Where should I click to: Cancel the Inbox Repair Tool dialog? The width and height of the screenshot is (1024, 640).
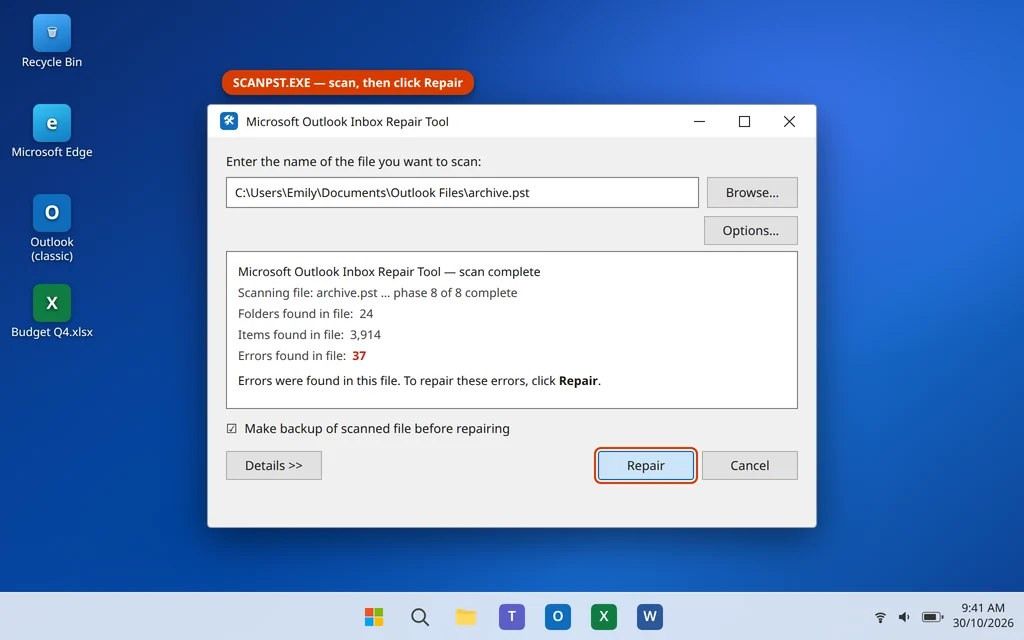click(x=750, y=466)
